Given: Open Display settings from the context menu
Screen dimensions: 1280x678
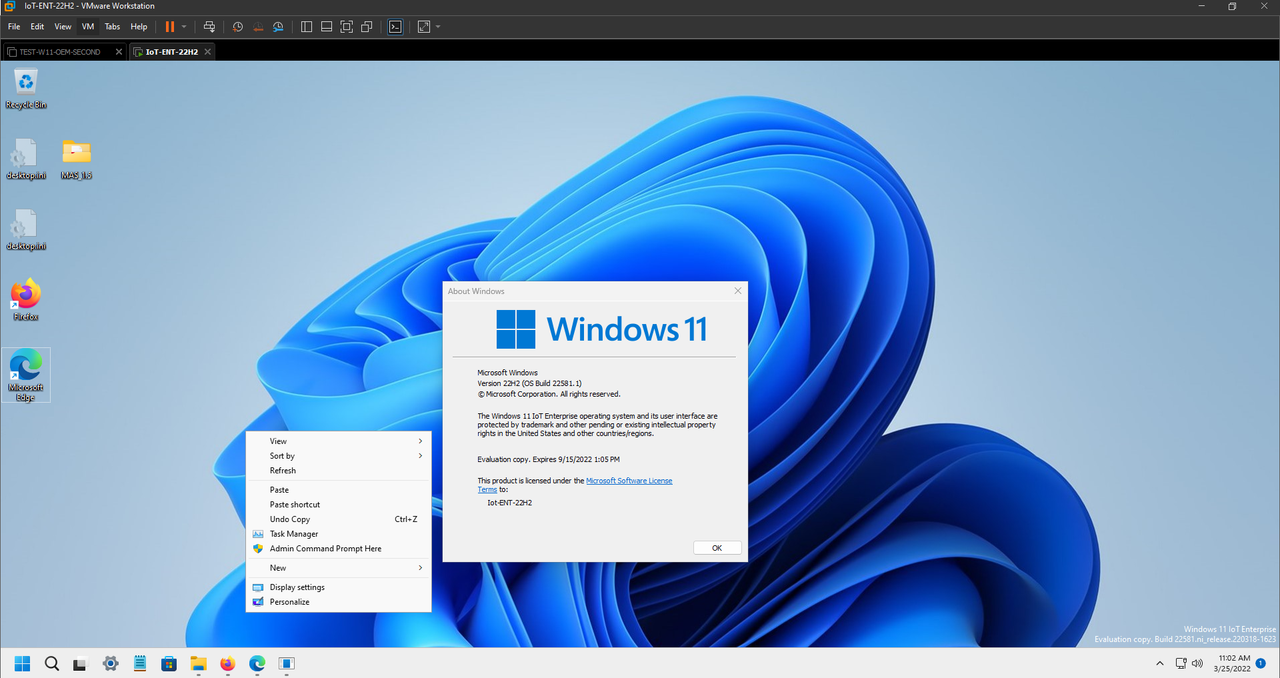Looking at the screenshot, I should click(x=338, y=587).
